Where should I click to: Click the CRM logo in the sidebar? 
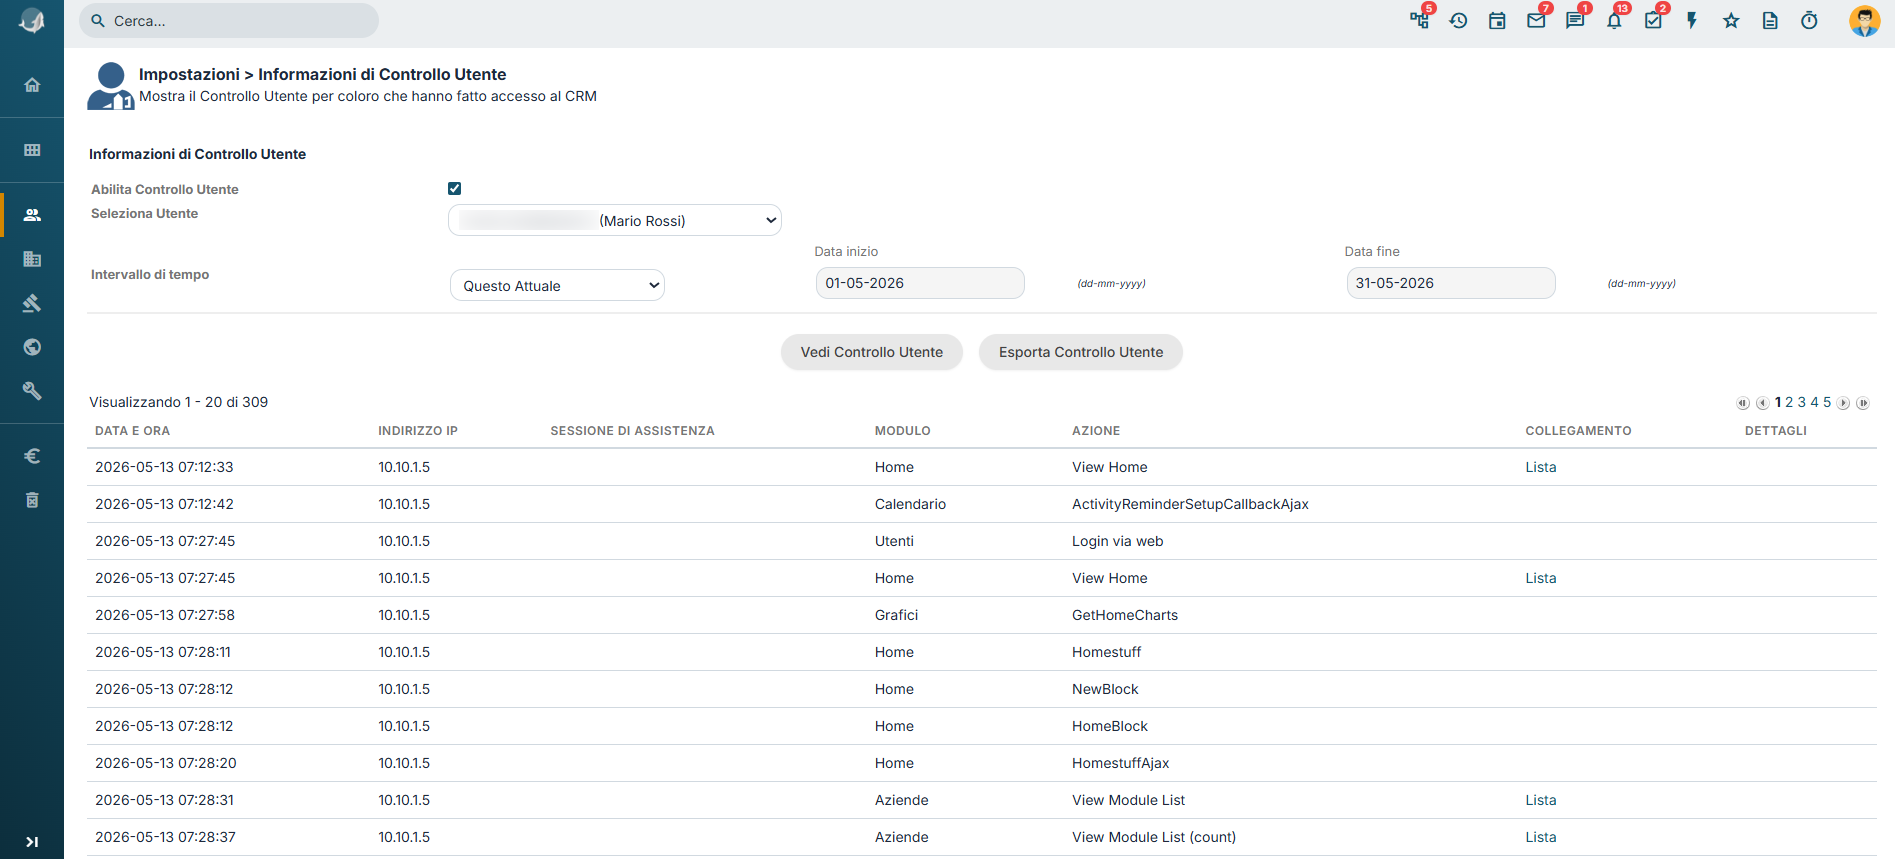click(x=32, y=21)
